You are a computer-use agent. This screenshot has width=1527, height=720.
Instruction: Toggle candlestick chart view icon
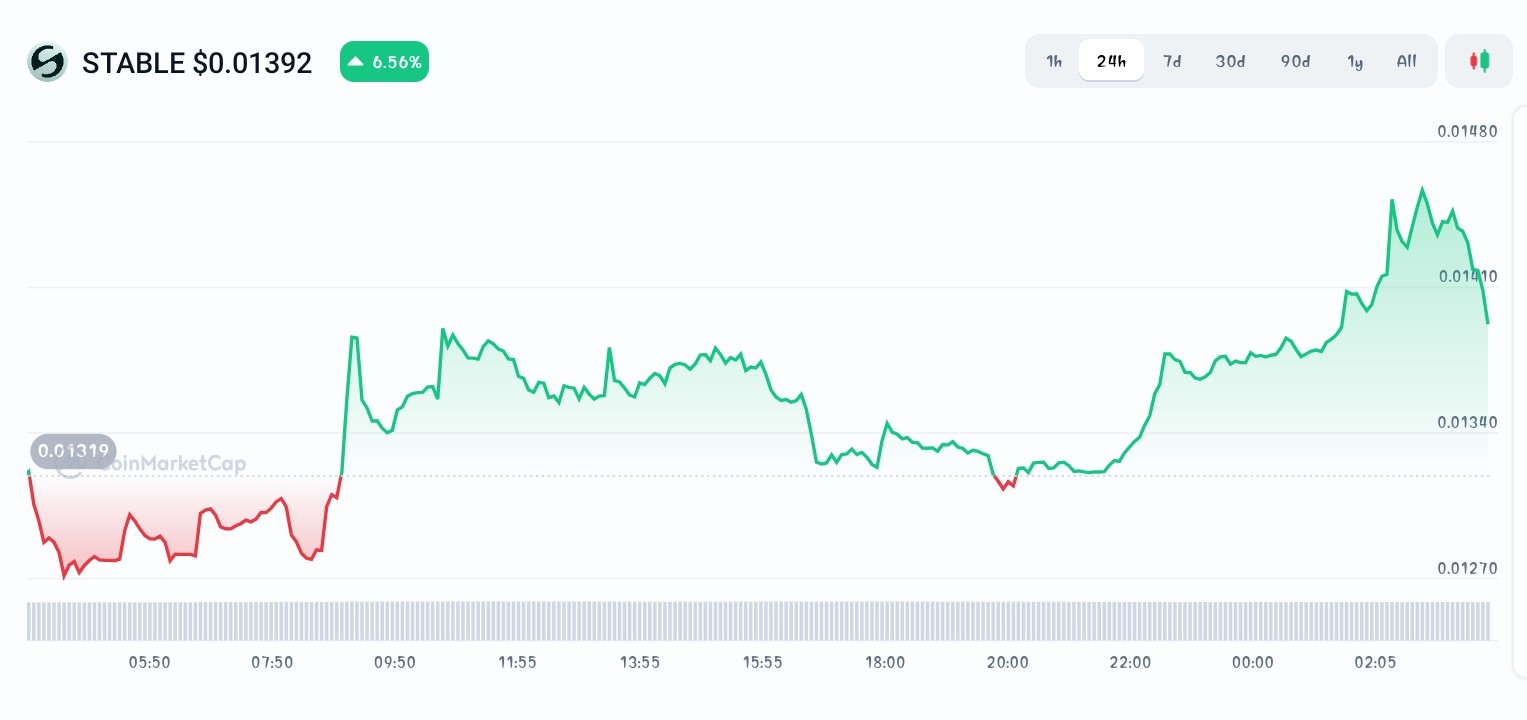1479,61
